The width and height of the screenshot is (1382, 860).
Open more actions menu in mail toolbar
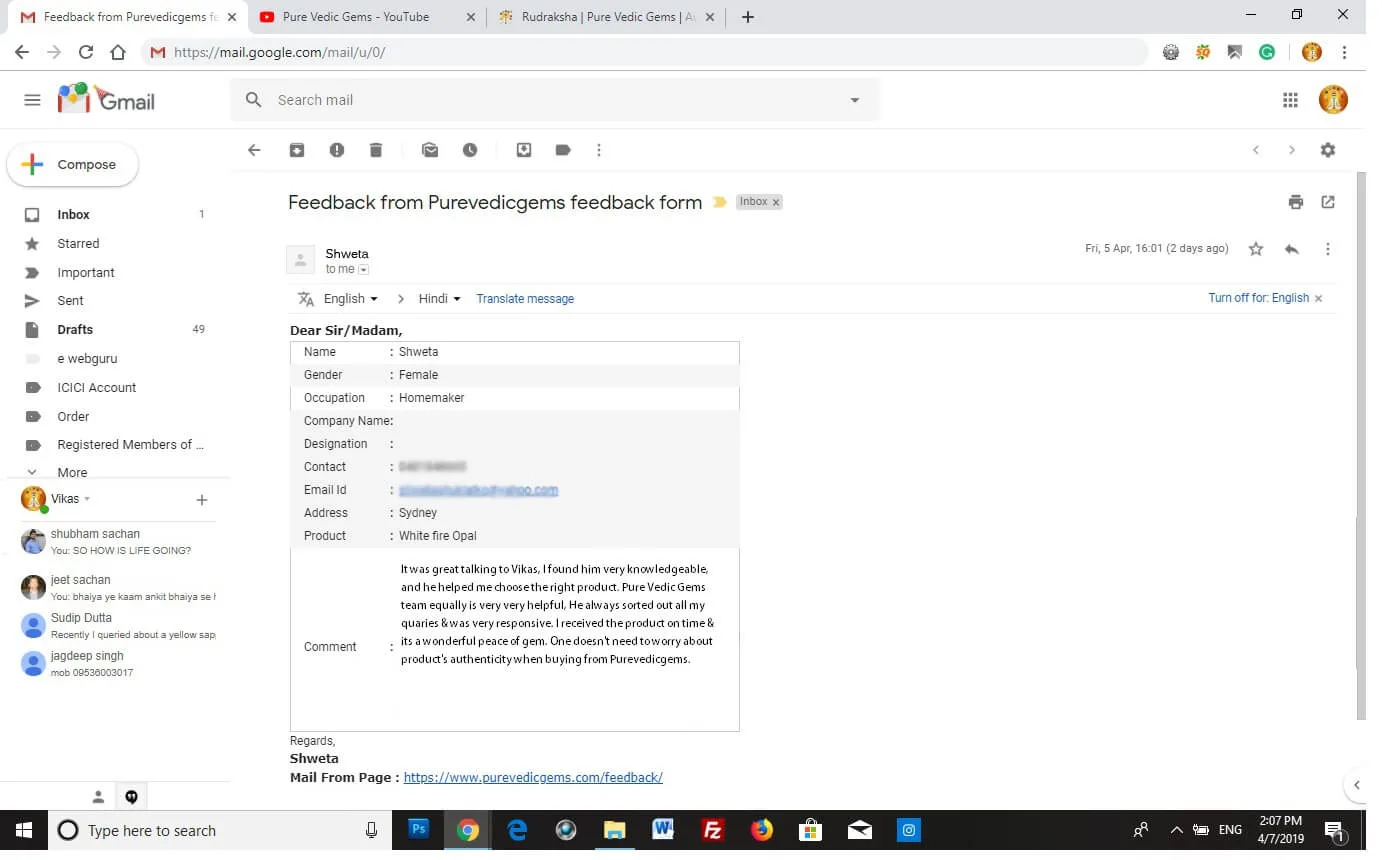(x=599, y=150)
